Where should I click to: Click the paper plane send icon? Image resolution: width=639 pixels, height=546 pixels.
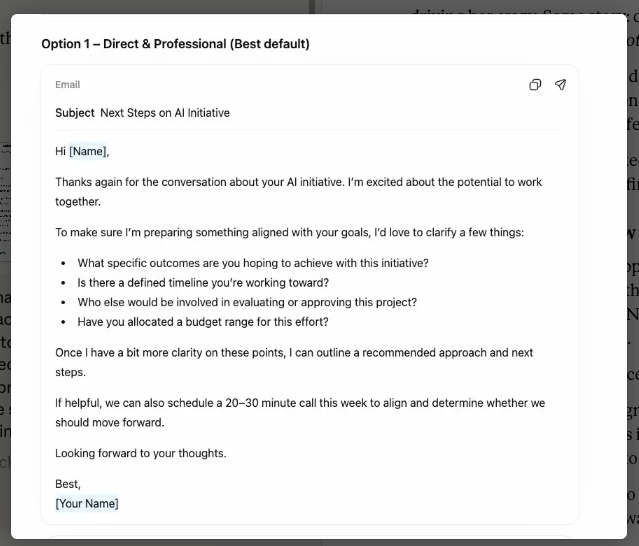[560, 85]
